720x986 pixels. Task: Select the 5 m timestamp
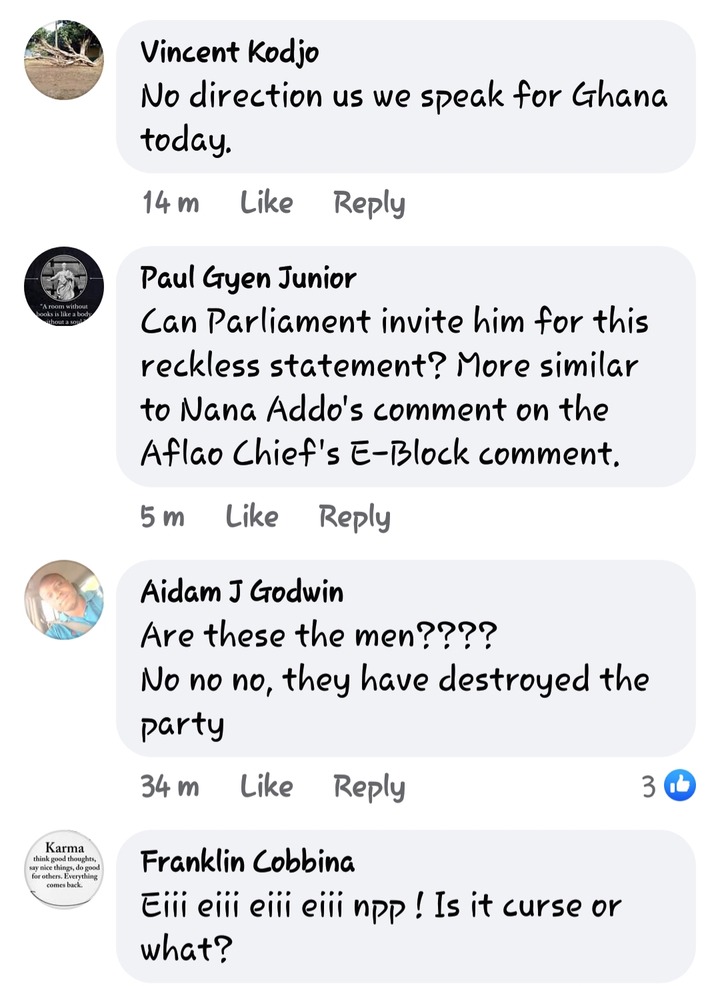pos(162,516)
